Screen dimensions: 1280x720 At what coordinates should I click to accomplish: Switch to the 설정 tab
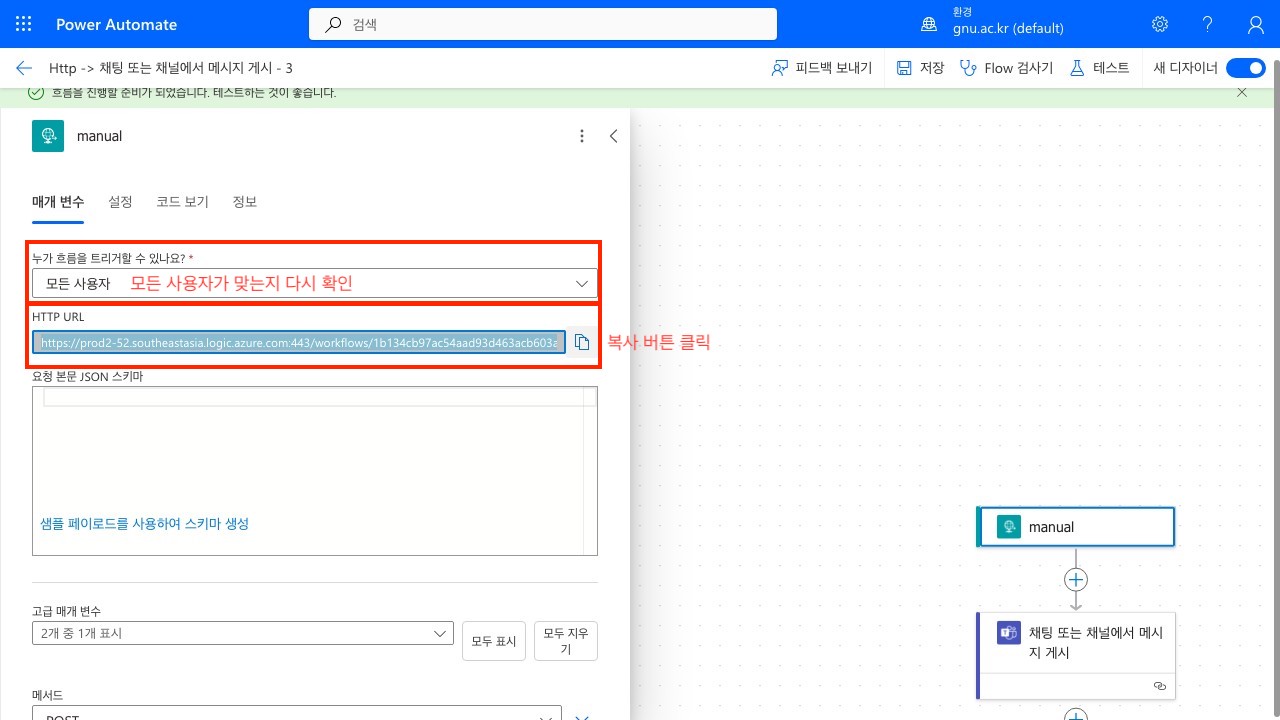click(x=120, y=202)
